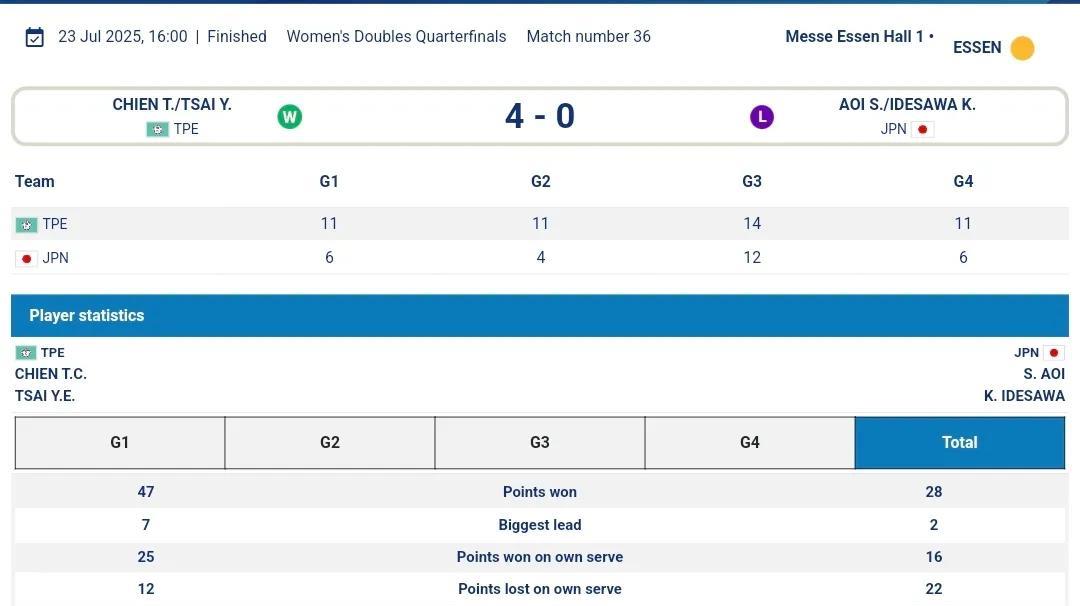Show the G3 statistics tab
Viewport: 1080px width, 606px height.
pos(540,442)
